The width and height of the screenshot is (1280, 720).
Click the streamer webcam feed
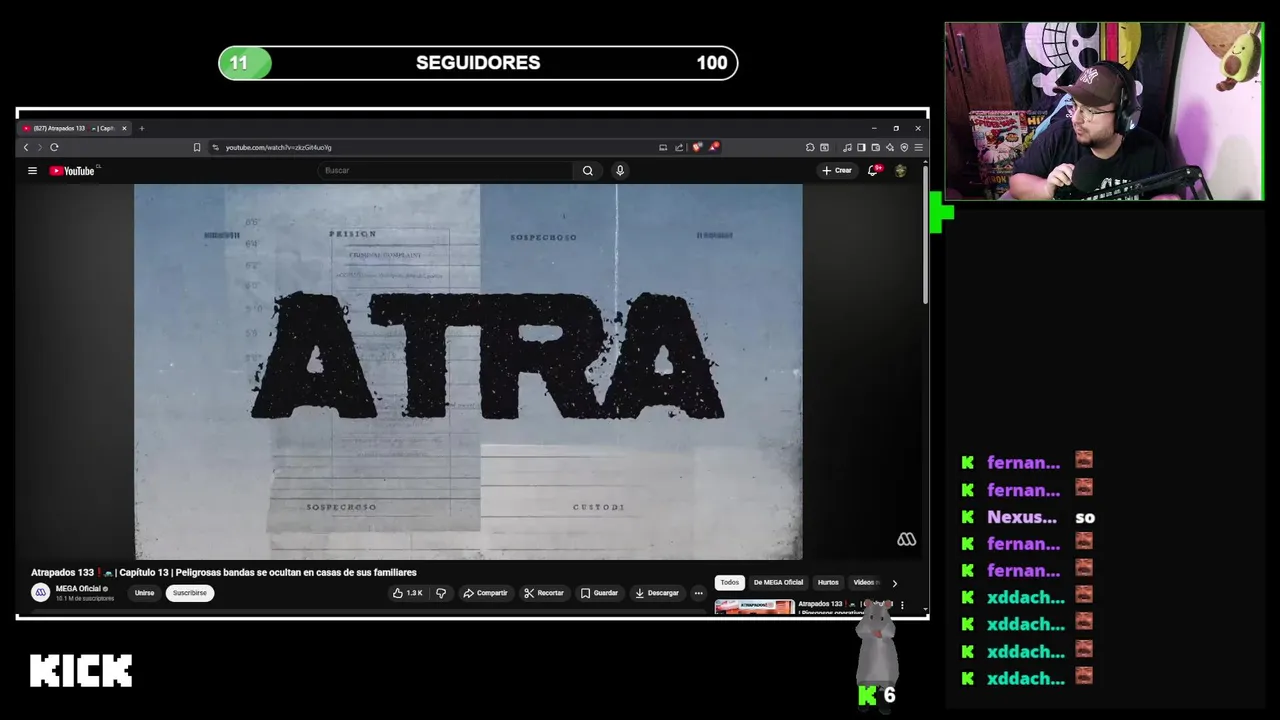tap(1104, 112)
